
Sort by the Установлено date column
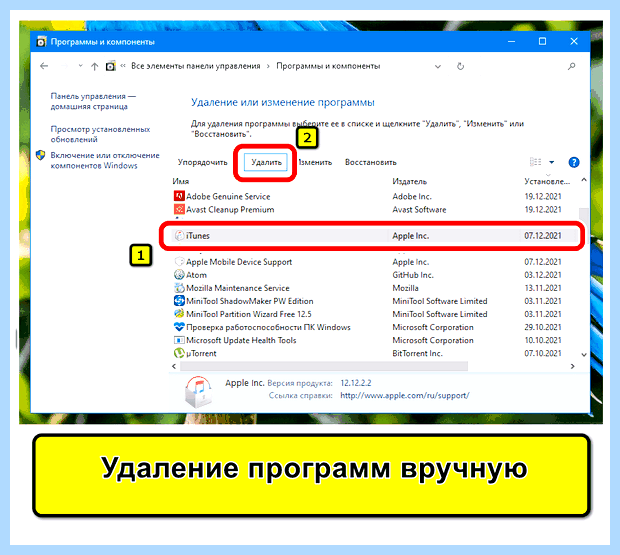(547, 181)
